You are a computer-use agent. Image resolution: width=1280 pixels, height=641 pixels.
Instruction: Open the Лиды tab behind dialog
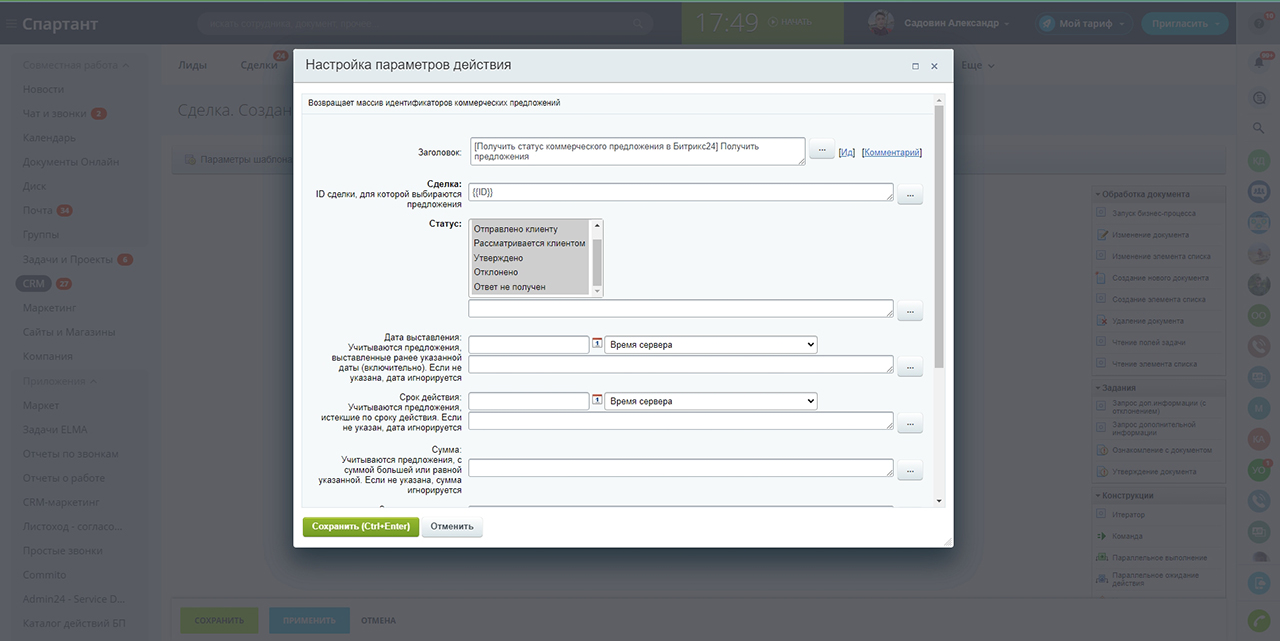pos(192,66)
